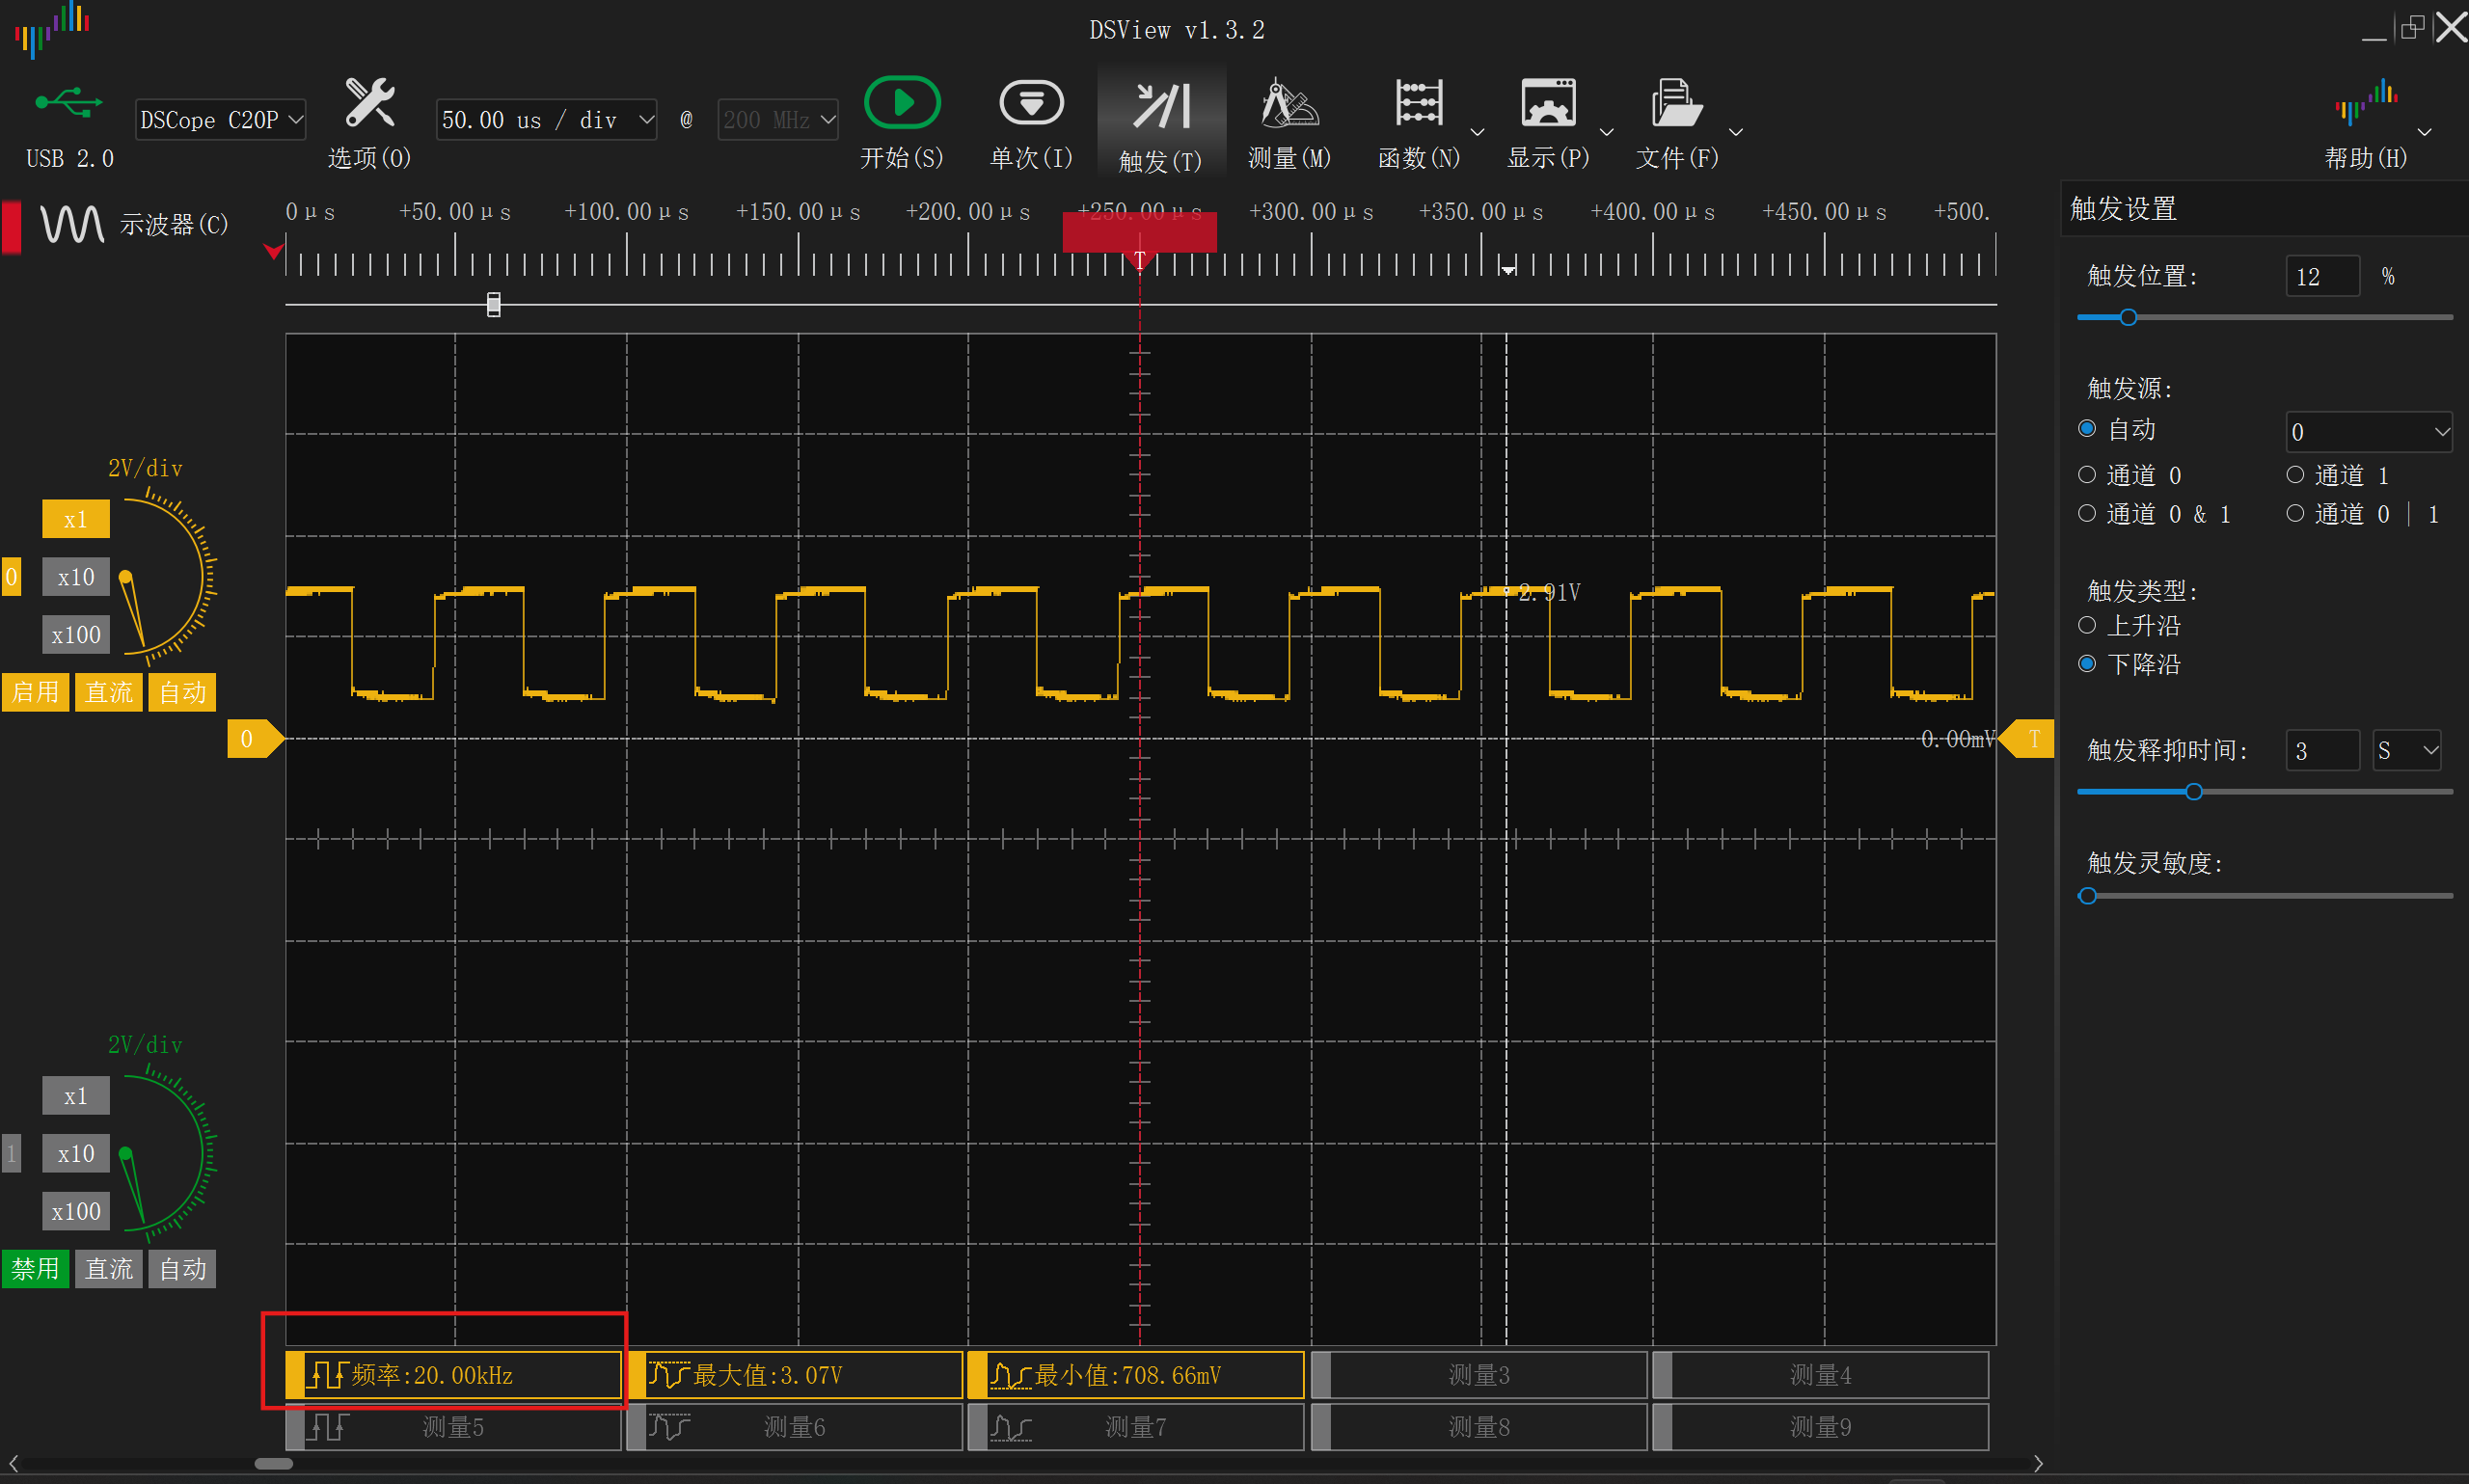
Task: Open the 50.00 us / div timebase dropdown
Action: (546, 120)
